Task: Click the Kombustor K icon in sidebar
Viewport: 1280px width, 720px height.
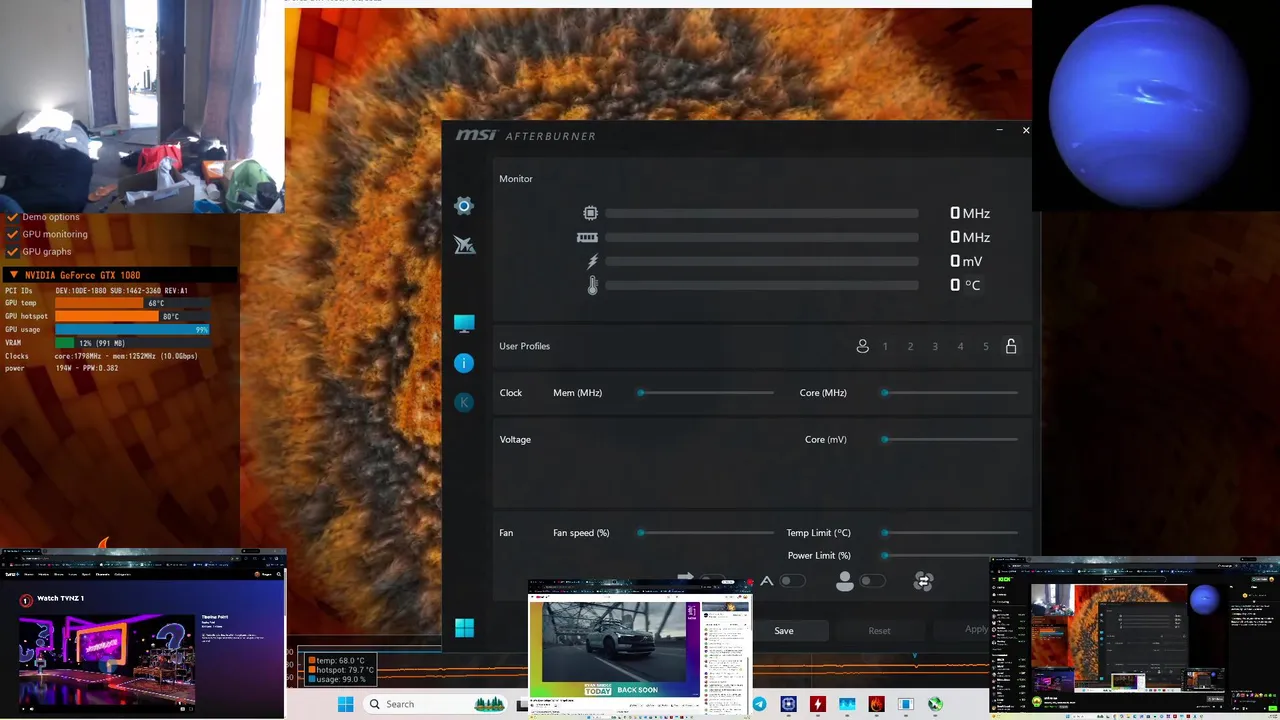Action: (x=464, y=402)
